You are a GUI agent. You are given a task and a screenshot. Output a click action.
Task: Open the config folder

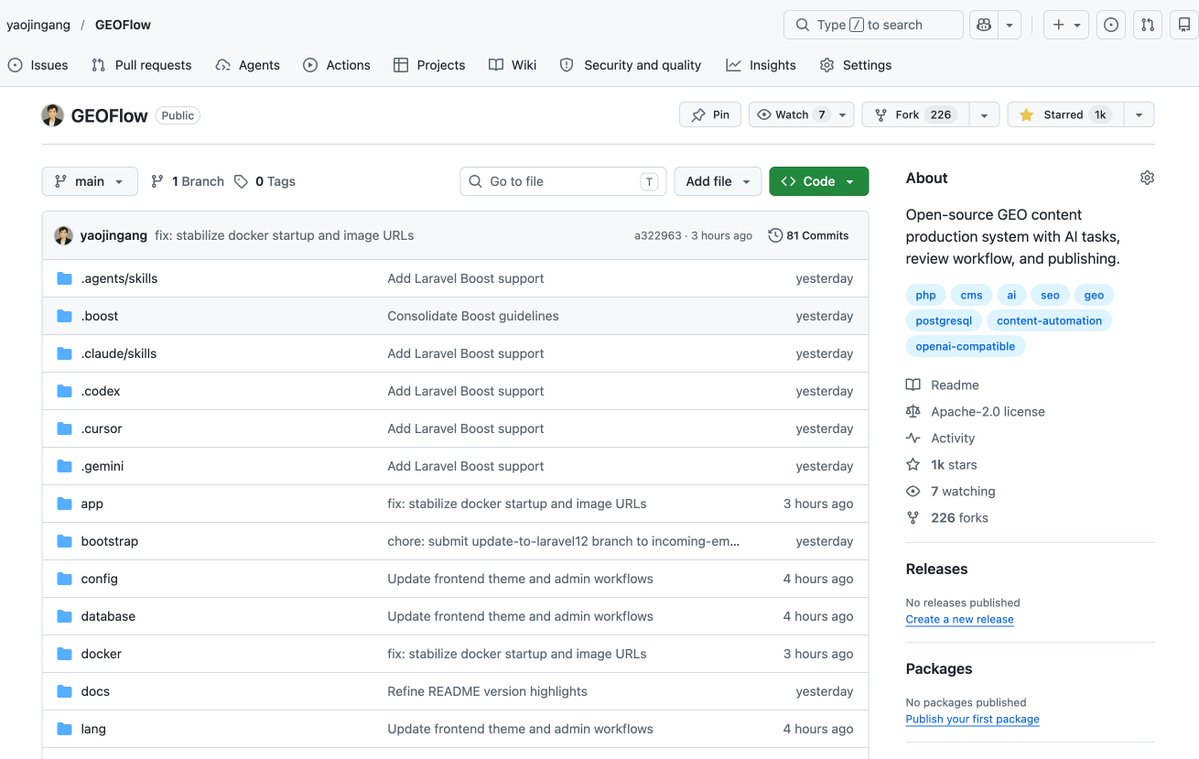point(99,579)
